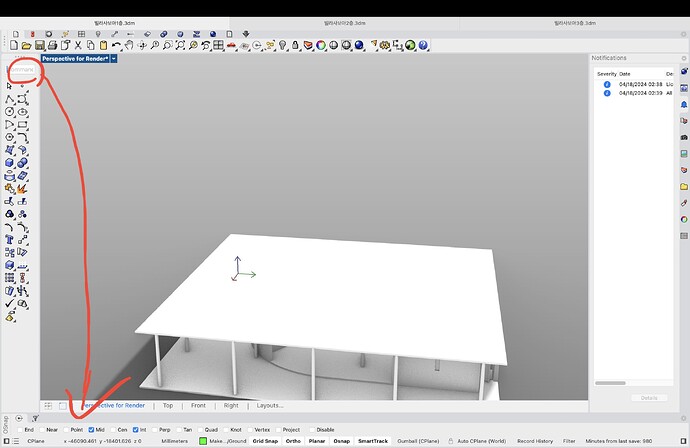690x448 pixels.
Task: Click the Help question mark icon
Action: tap(423, 45)
